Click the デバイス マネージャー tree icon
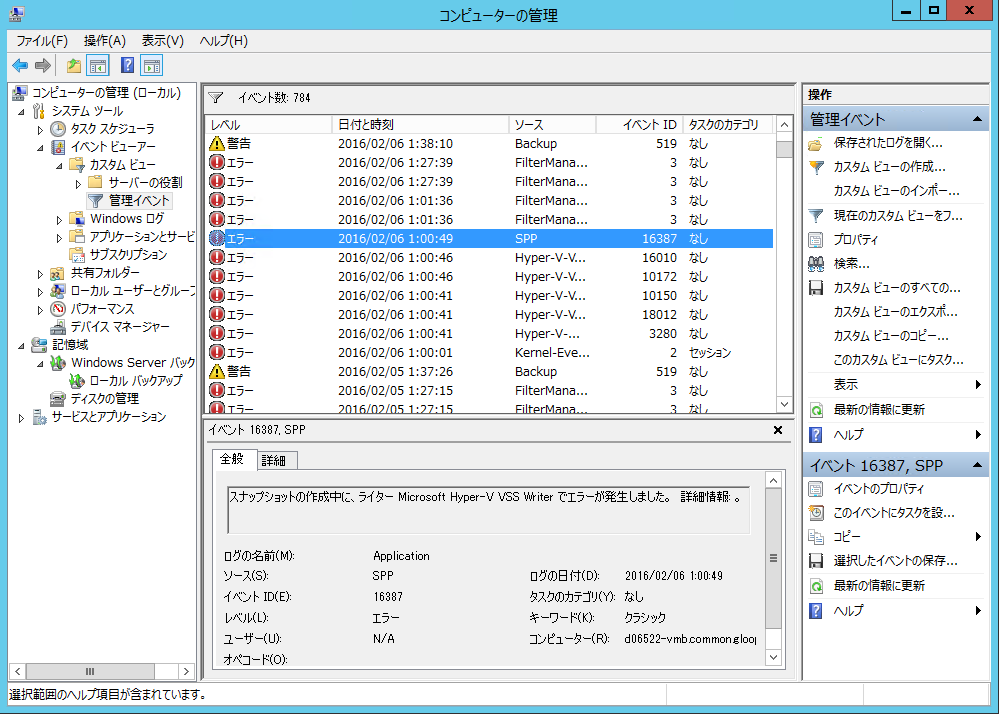This screenshot has height=714, width=999. pyautogui.click(x=58, y=327)
